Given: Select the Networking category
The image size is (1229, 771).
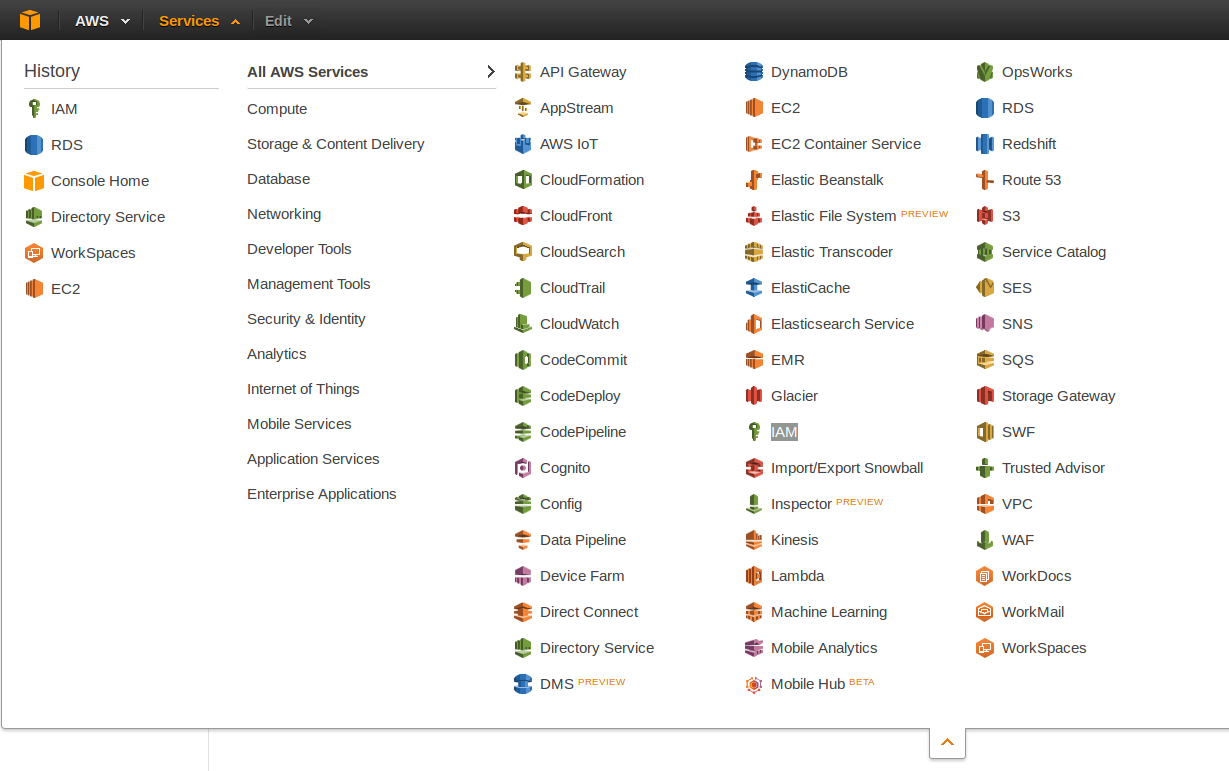Looking at the screenshot, I should [284, 214].
